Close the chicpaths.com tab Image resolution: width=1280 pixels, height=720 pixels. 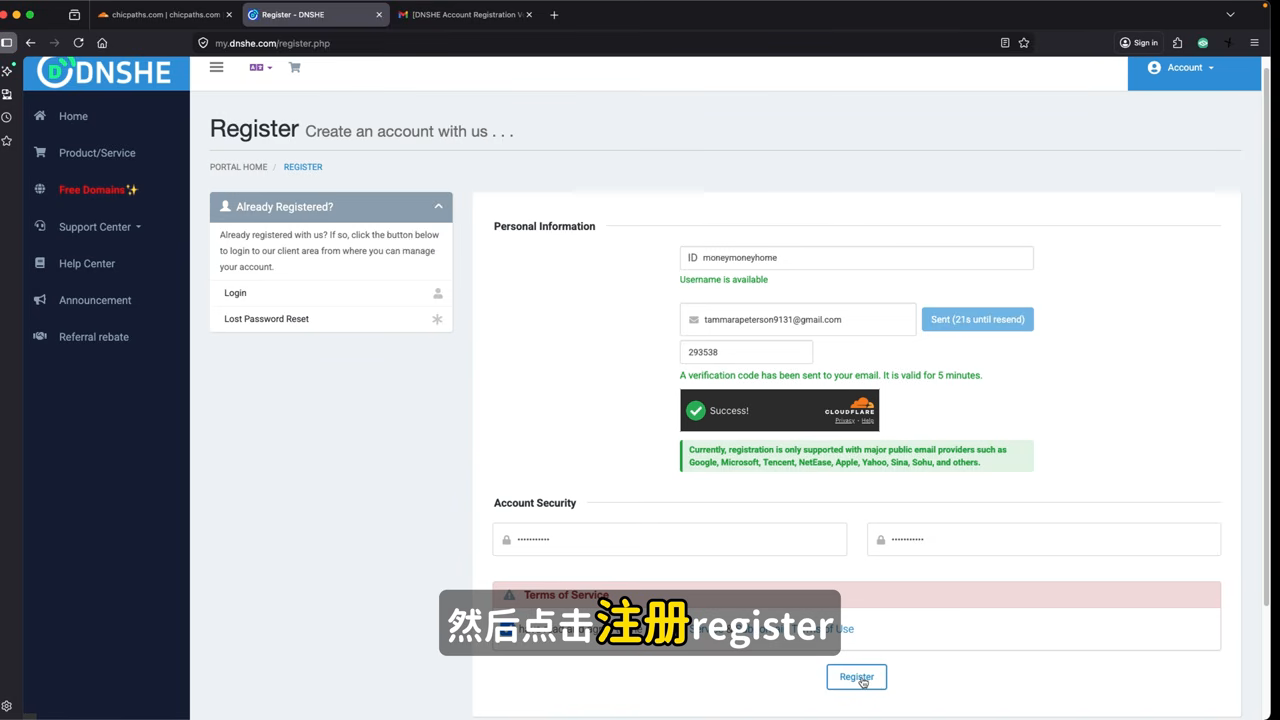[x=229, y=15]
